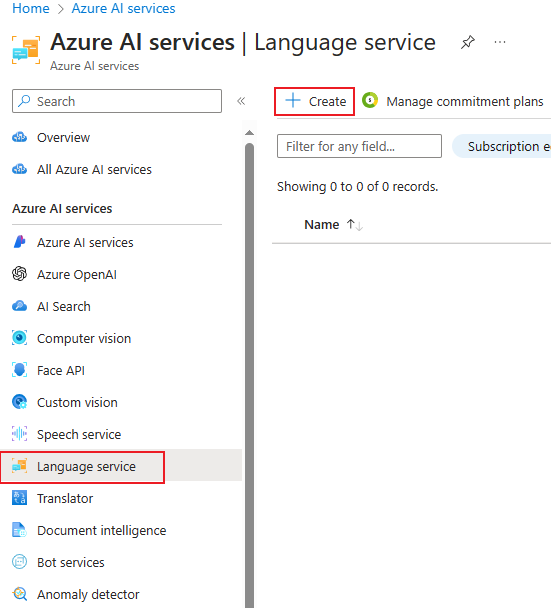The image size is (551, 608).
Task: Click the Create plus button
Action: (314, 101)
